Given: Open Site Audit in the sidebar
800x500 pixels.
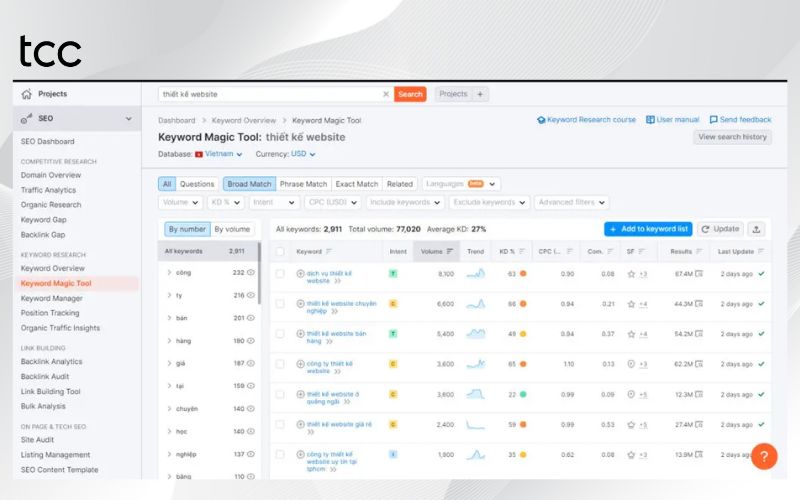Looking at the screenshot, I should click(x=37, y=440).
